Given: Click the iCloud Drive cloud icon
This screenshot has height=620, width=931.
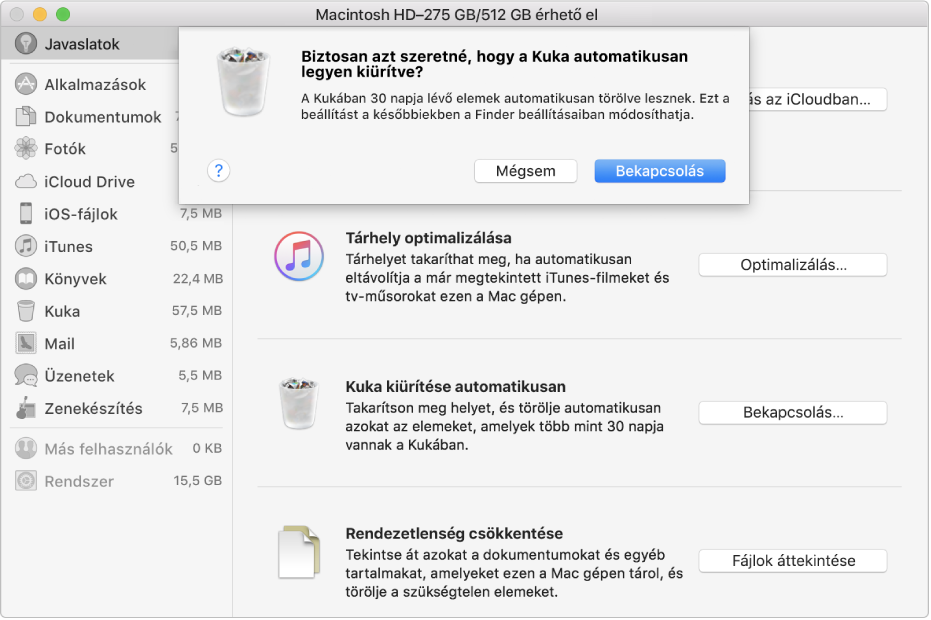Looking at the screenshot, I should (26, 181).
